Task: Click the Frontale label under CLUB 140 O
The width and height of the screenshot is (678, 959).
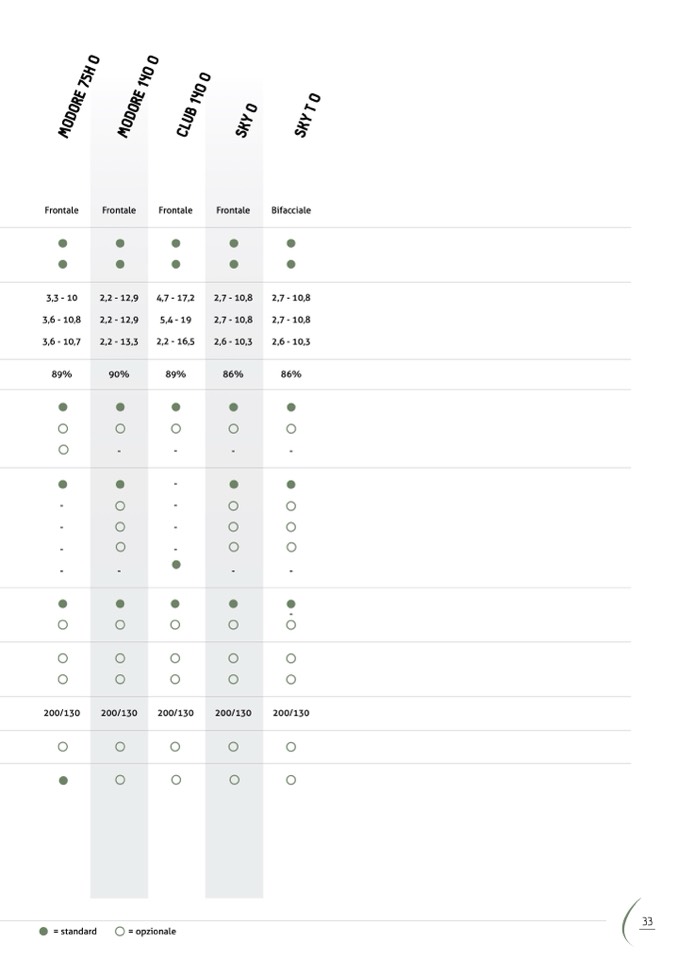Action: 175,211
